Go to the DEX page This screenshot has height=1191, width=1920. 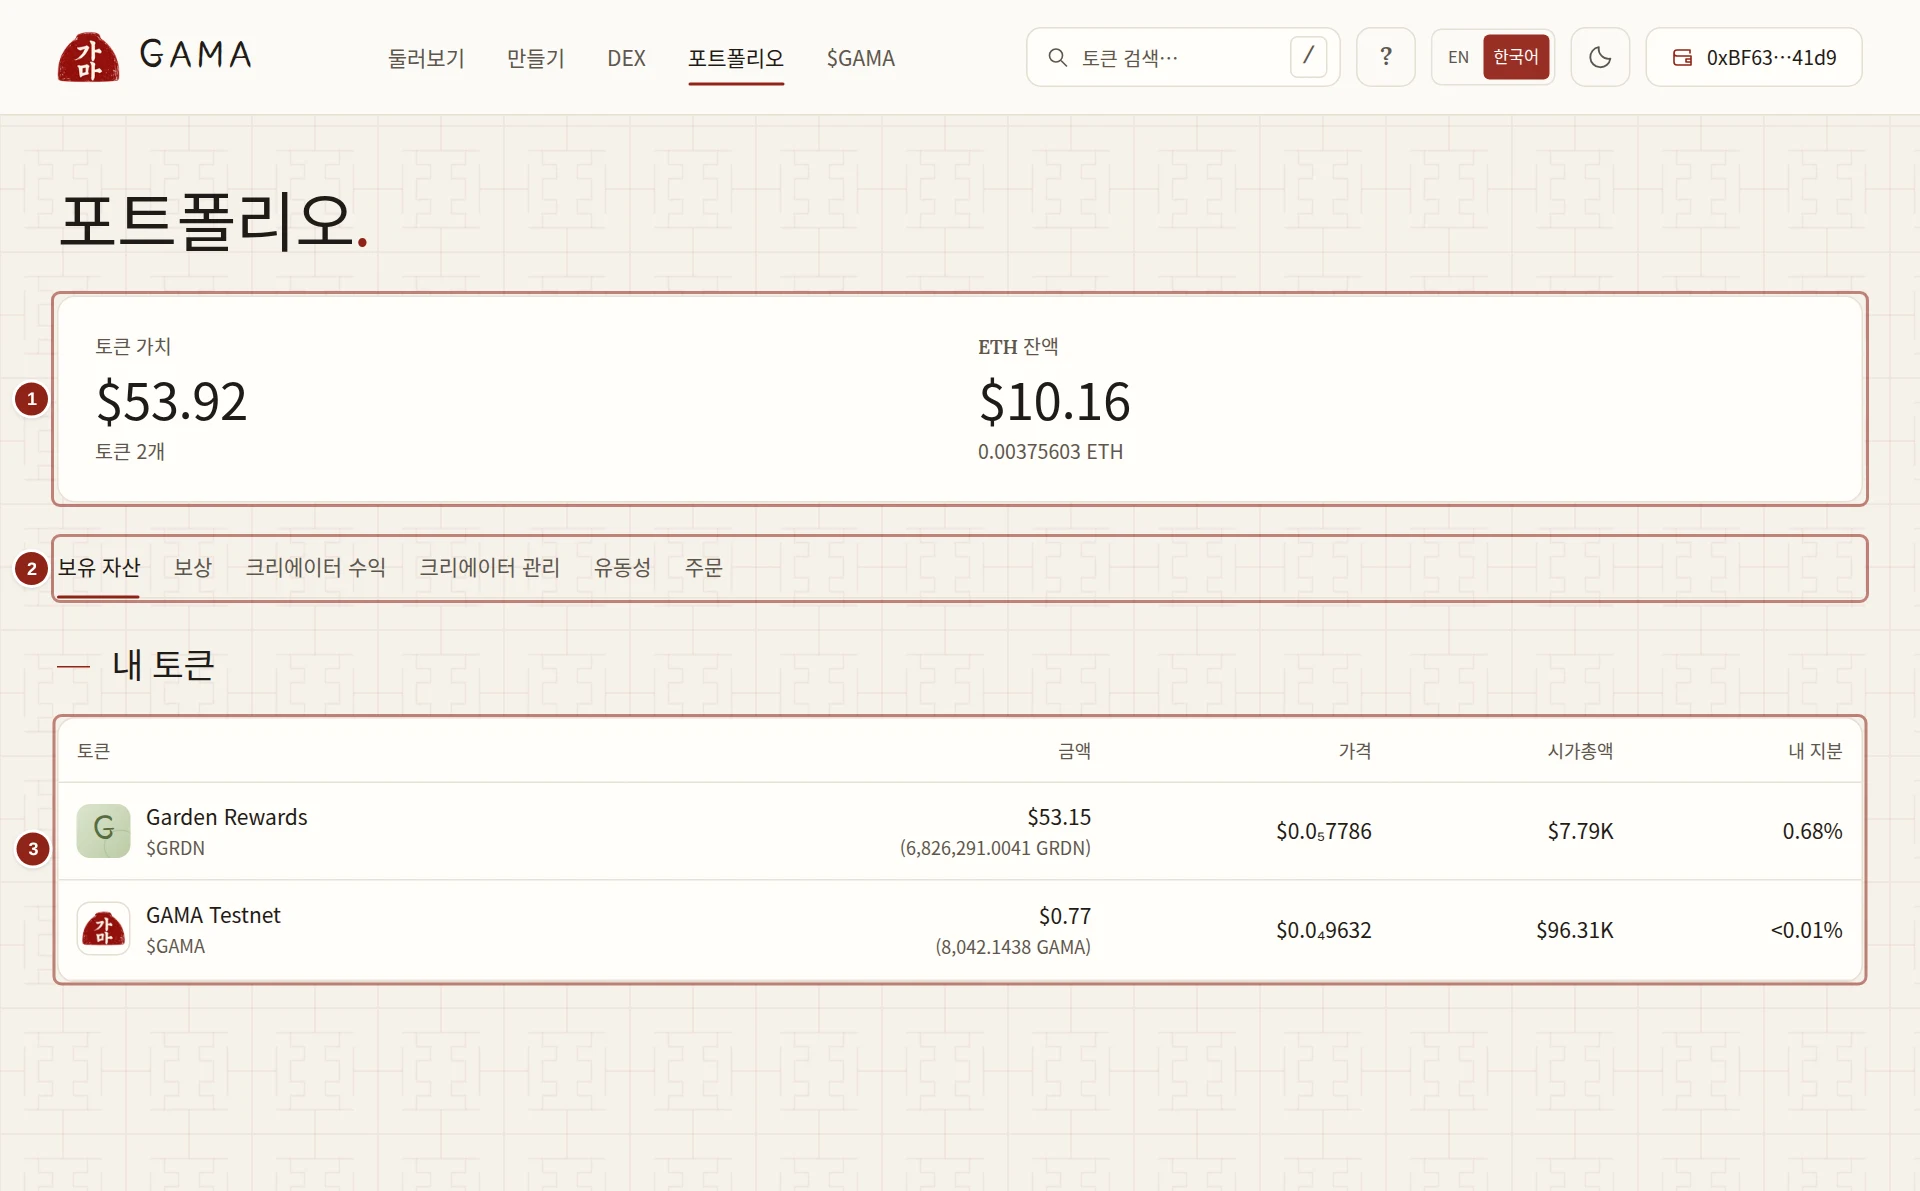(626, 58)
